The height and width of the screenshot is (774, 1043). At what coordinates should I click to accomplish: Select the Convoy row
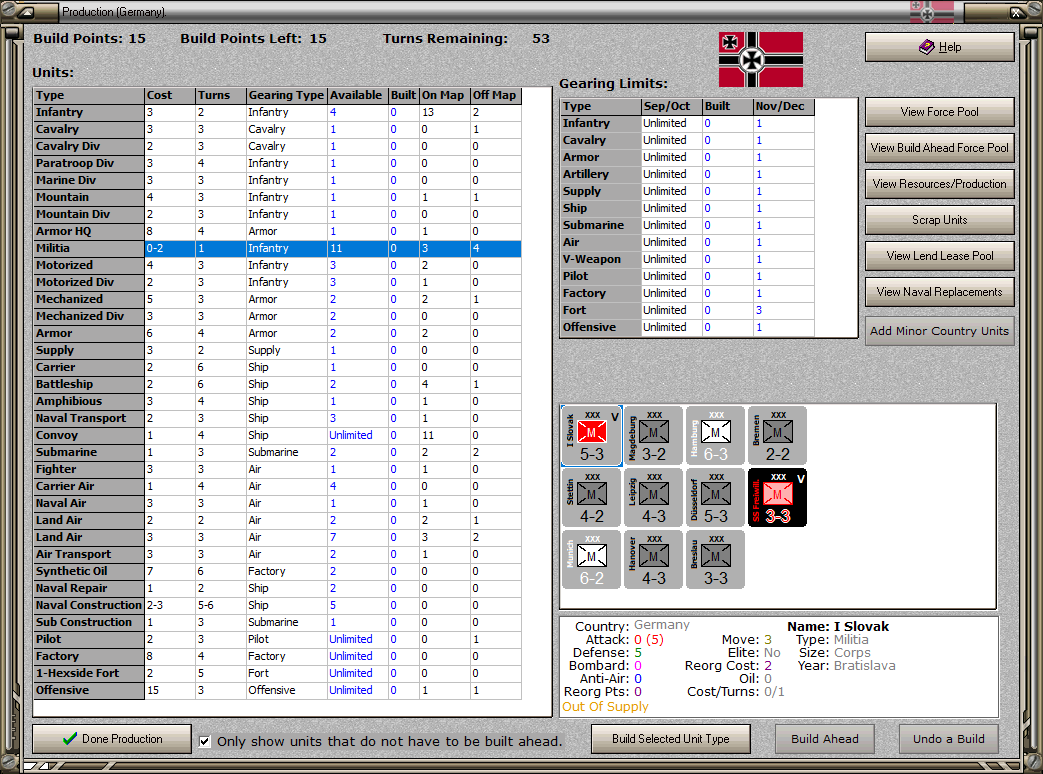[277, 436]
